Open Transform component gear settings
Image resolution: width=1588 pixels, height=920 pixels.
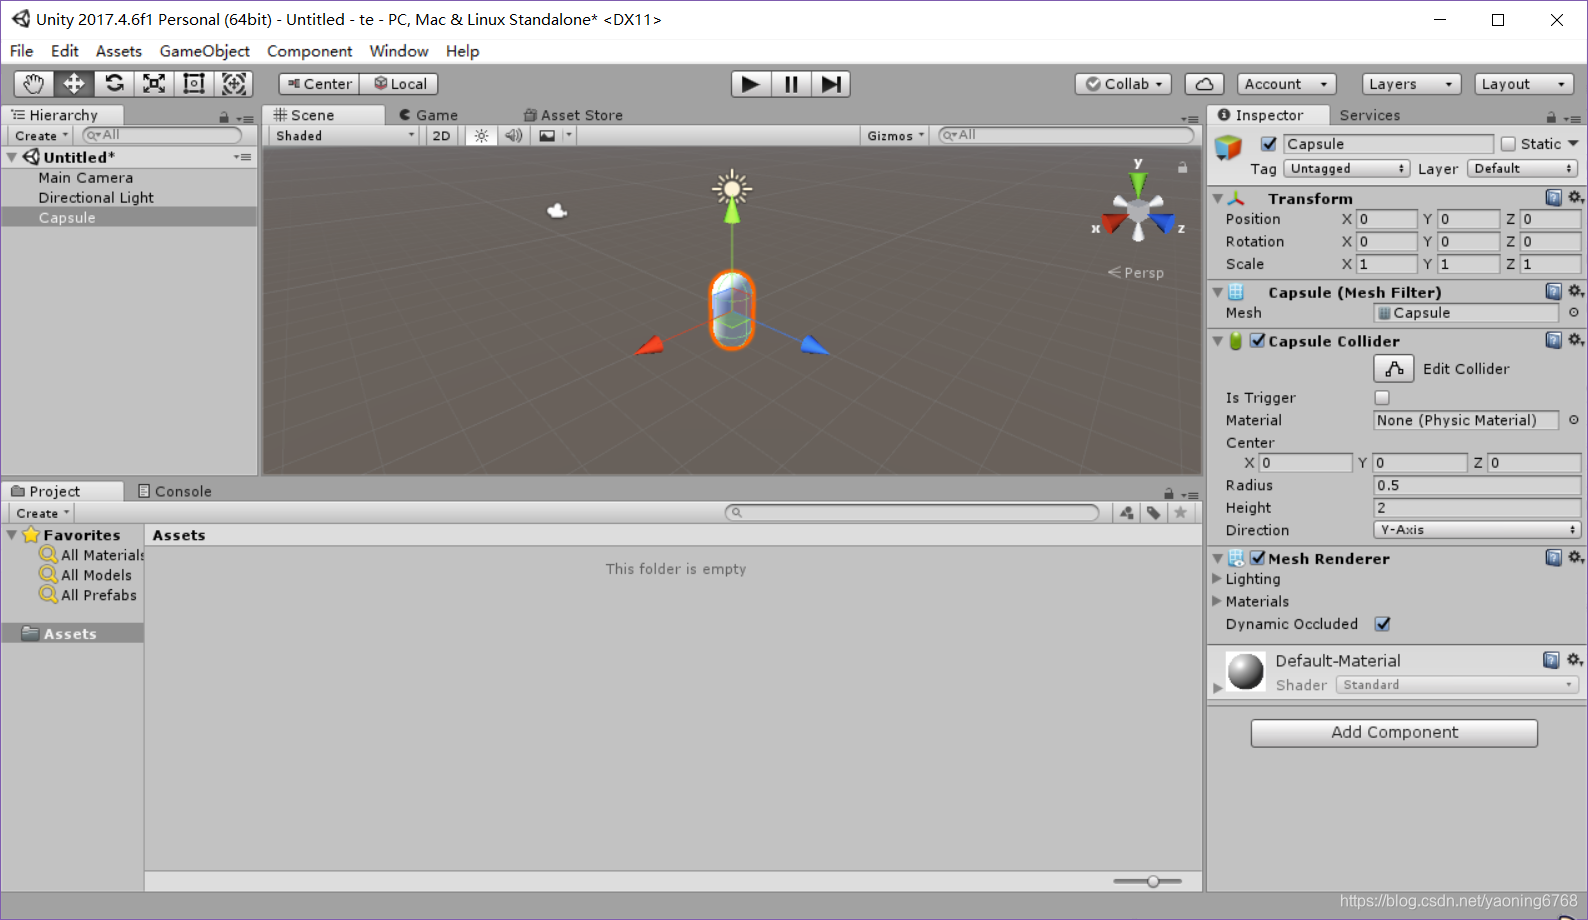point(1575,197)
